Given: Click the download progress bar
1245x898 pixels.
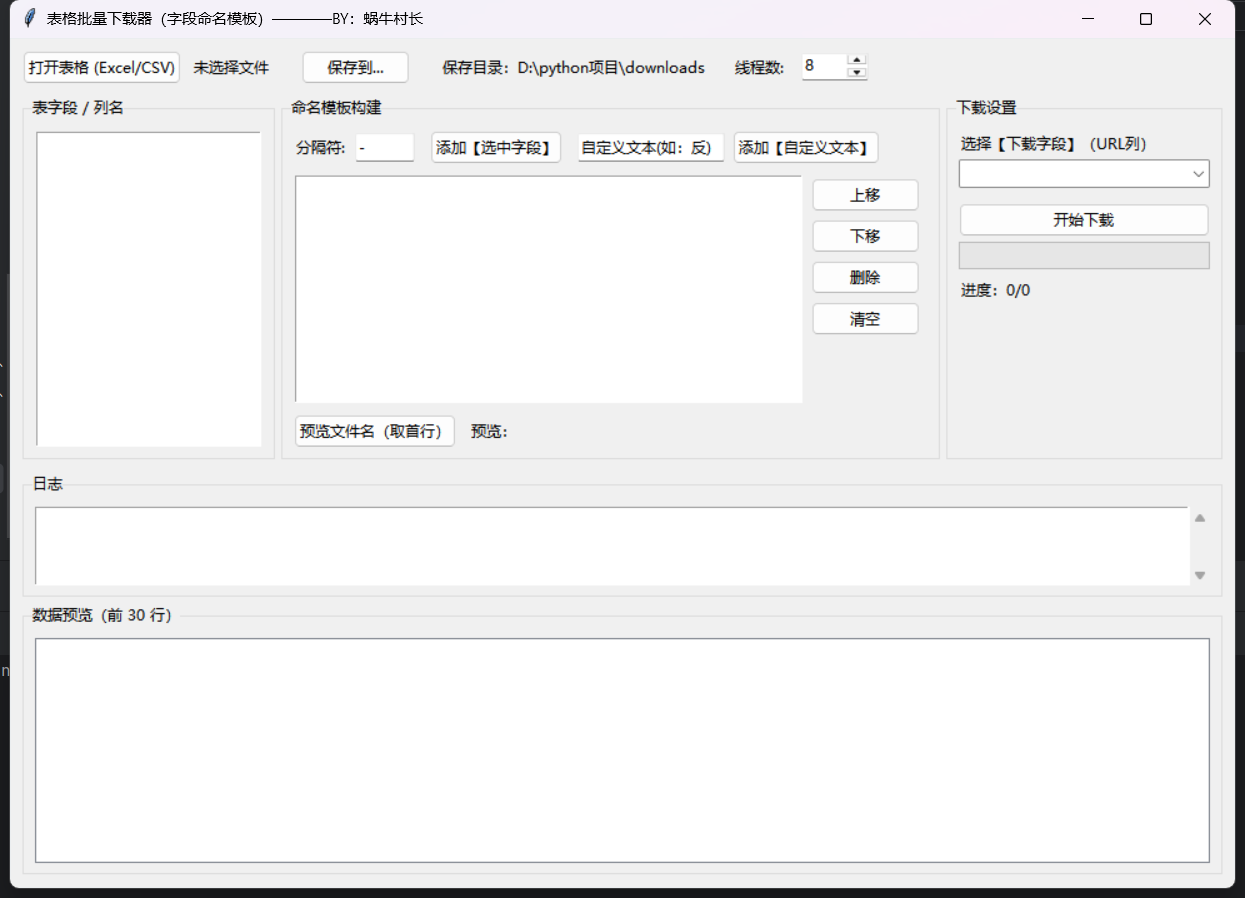Looking at the screenshot, I should pyautogui.click(x=1083, y=255).
